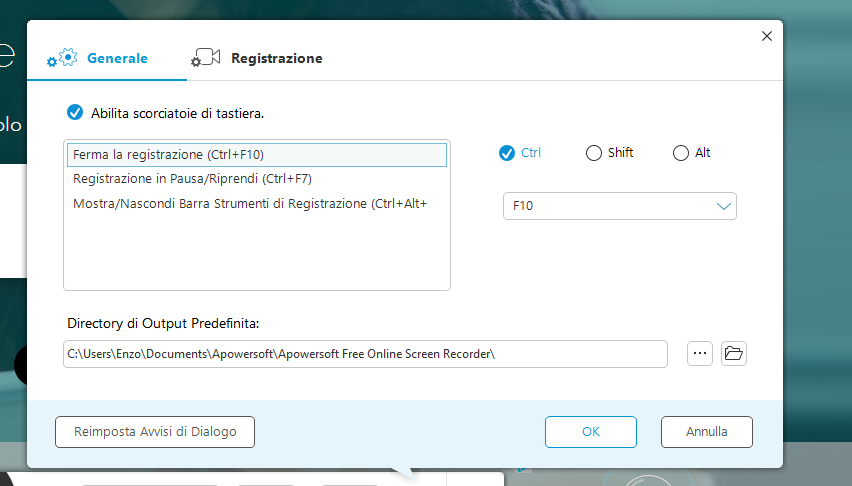Click empty area of shortcuts list
This screenshot has height=486, width=852.
coord(256,255)
